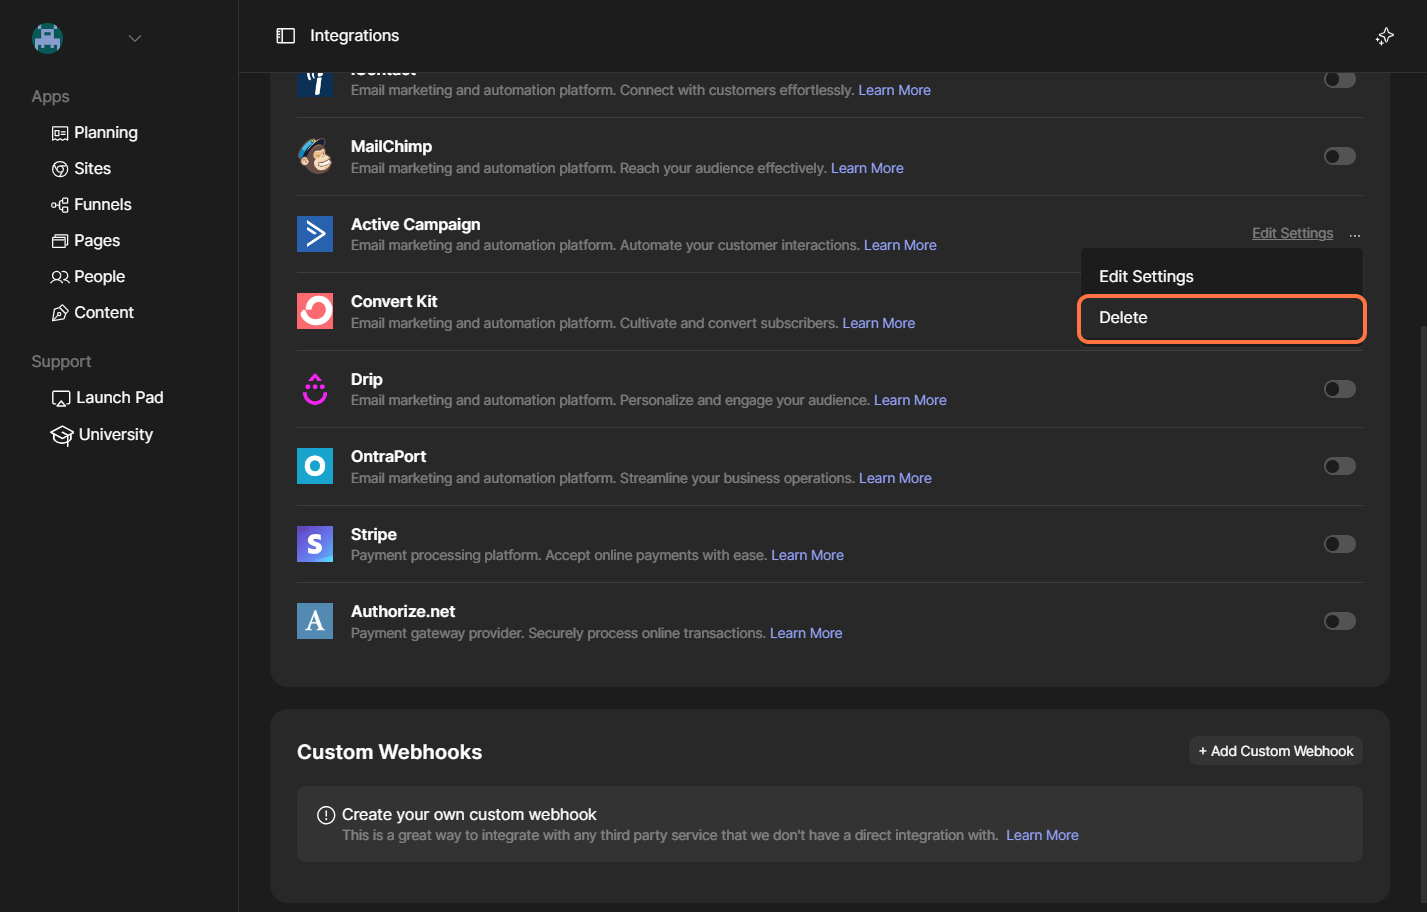This screenshot has height=912, width=1427.
Task: Click the sparkle AI icon top right
Action: (x=1385, y=36)
